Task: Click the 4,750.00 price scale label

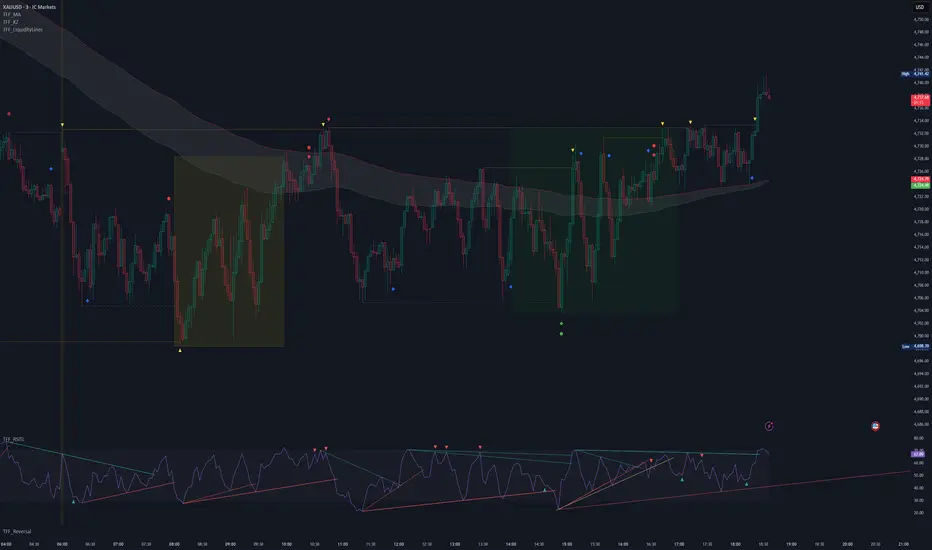Action: click(921, 20)
